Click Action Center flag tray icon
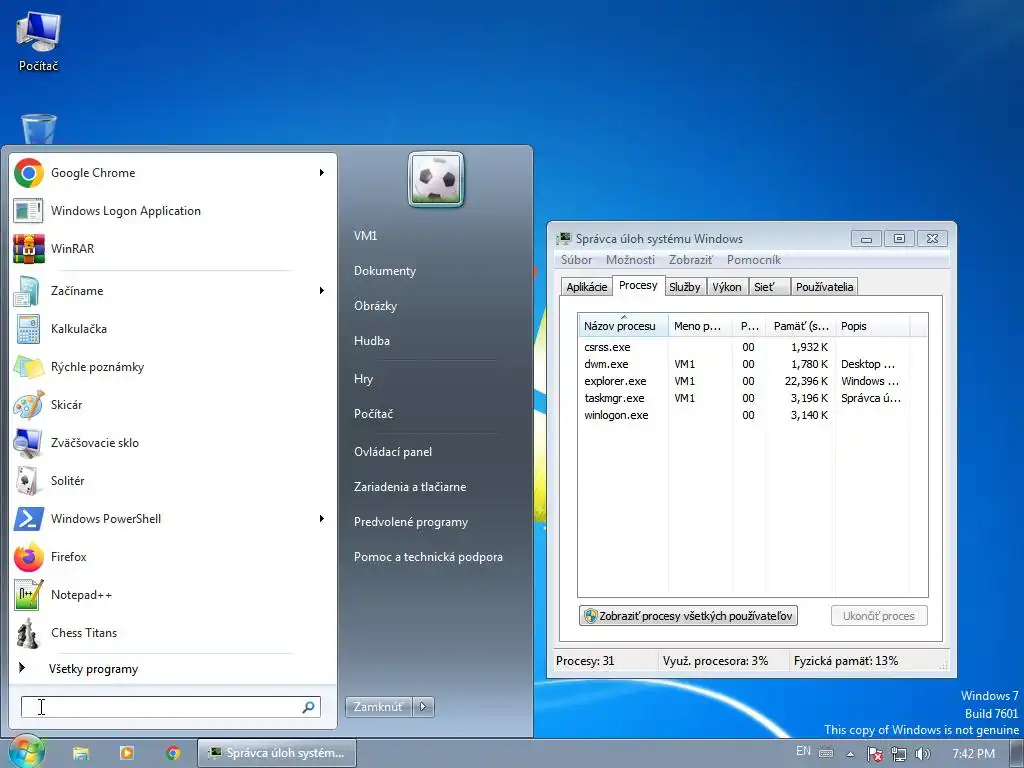This screenshot has height=768, width=1024. point(875,754)
